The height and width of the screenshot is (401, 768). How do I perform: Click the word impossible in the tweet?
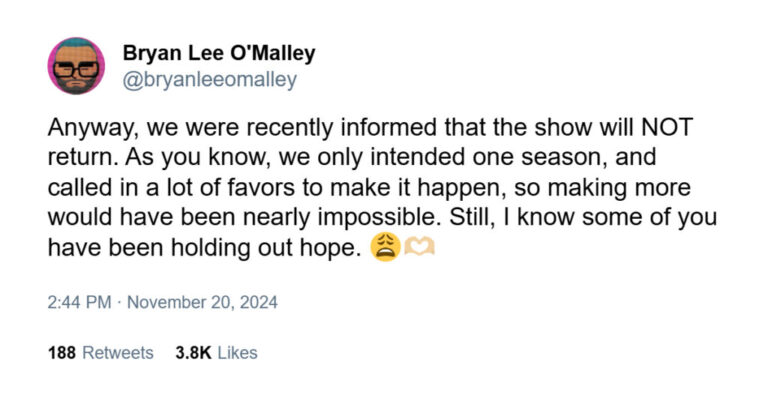[377, 217]
